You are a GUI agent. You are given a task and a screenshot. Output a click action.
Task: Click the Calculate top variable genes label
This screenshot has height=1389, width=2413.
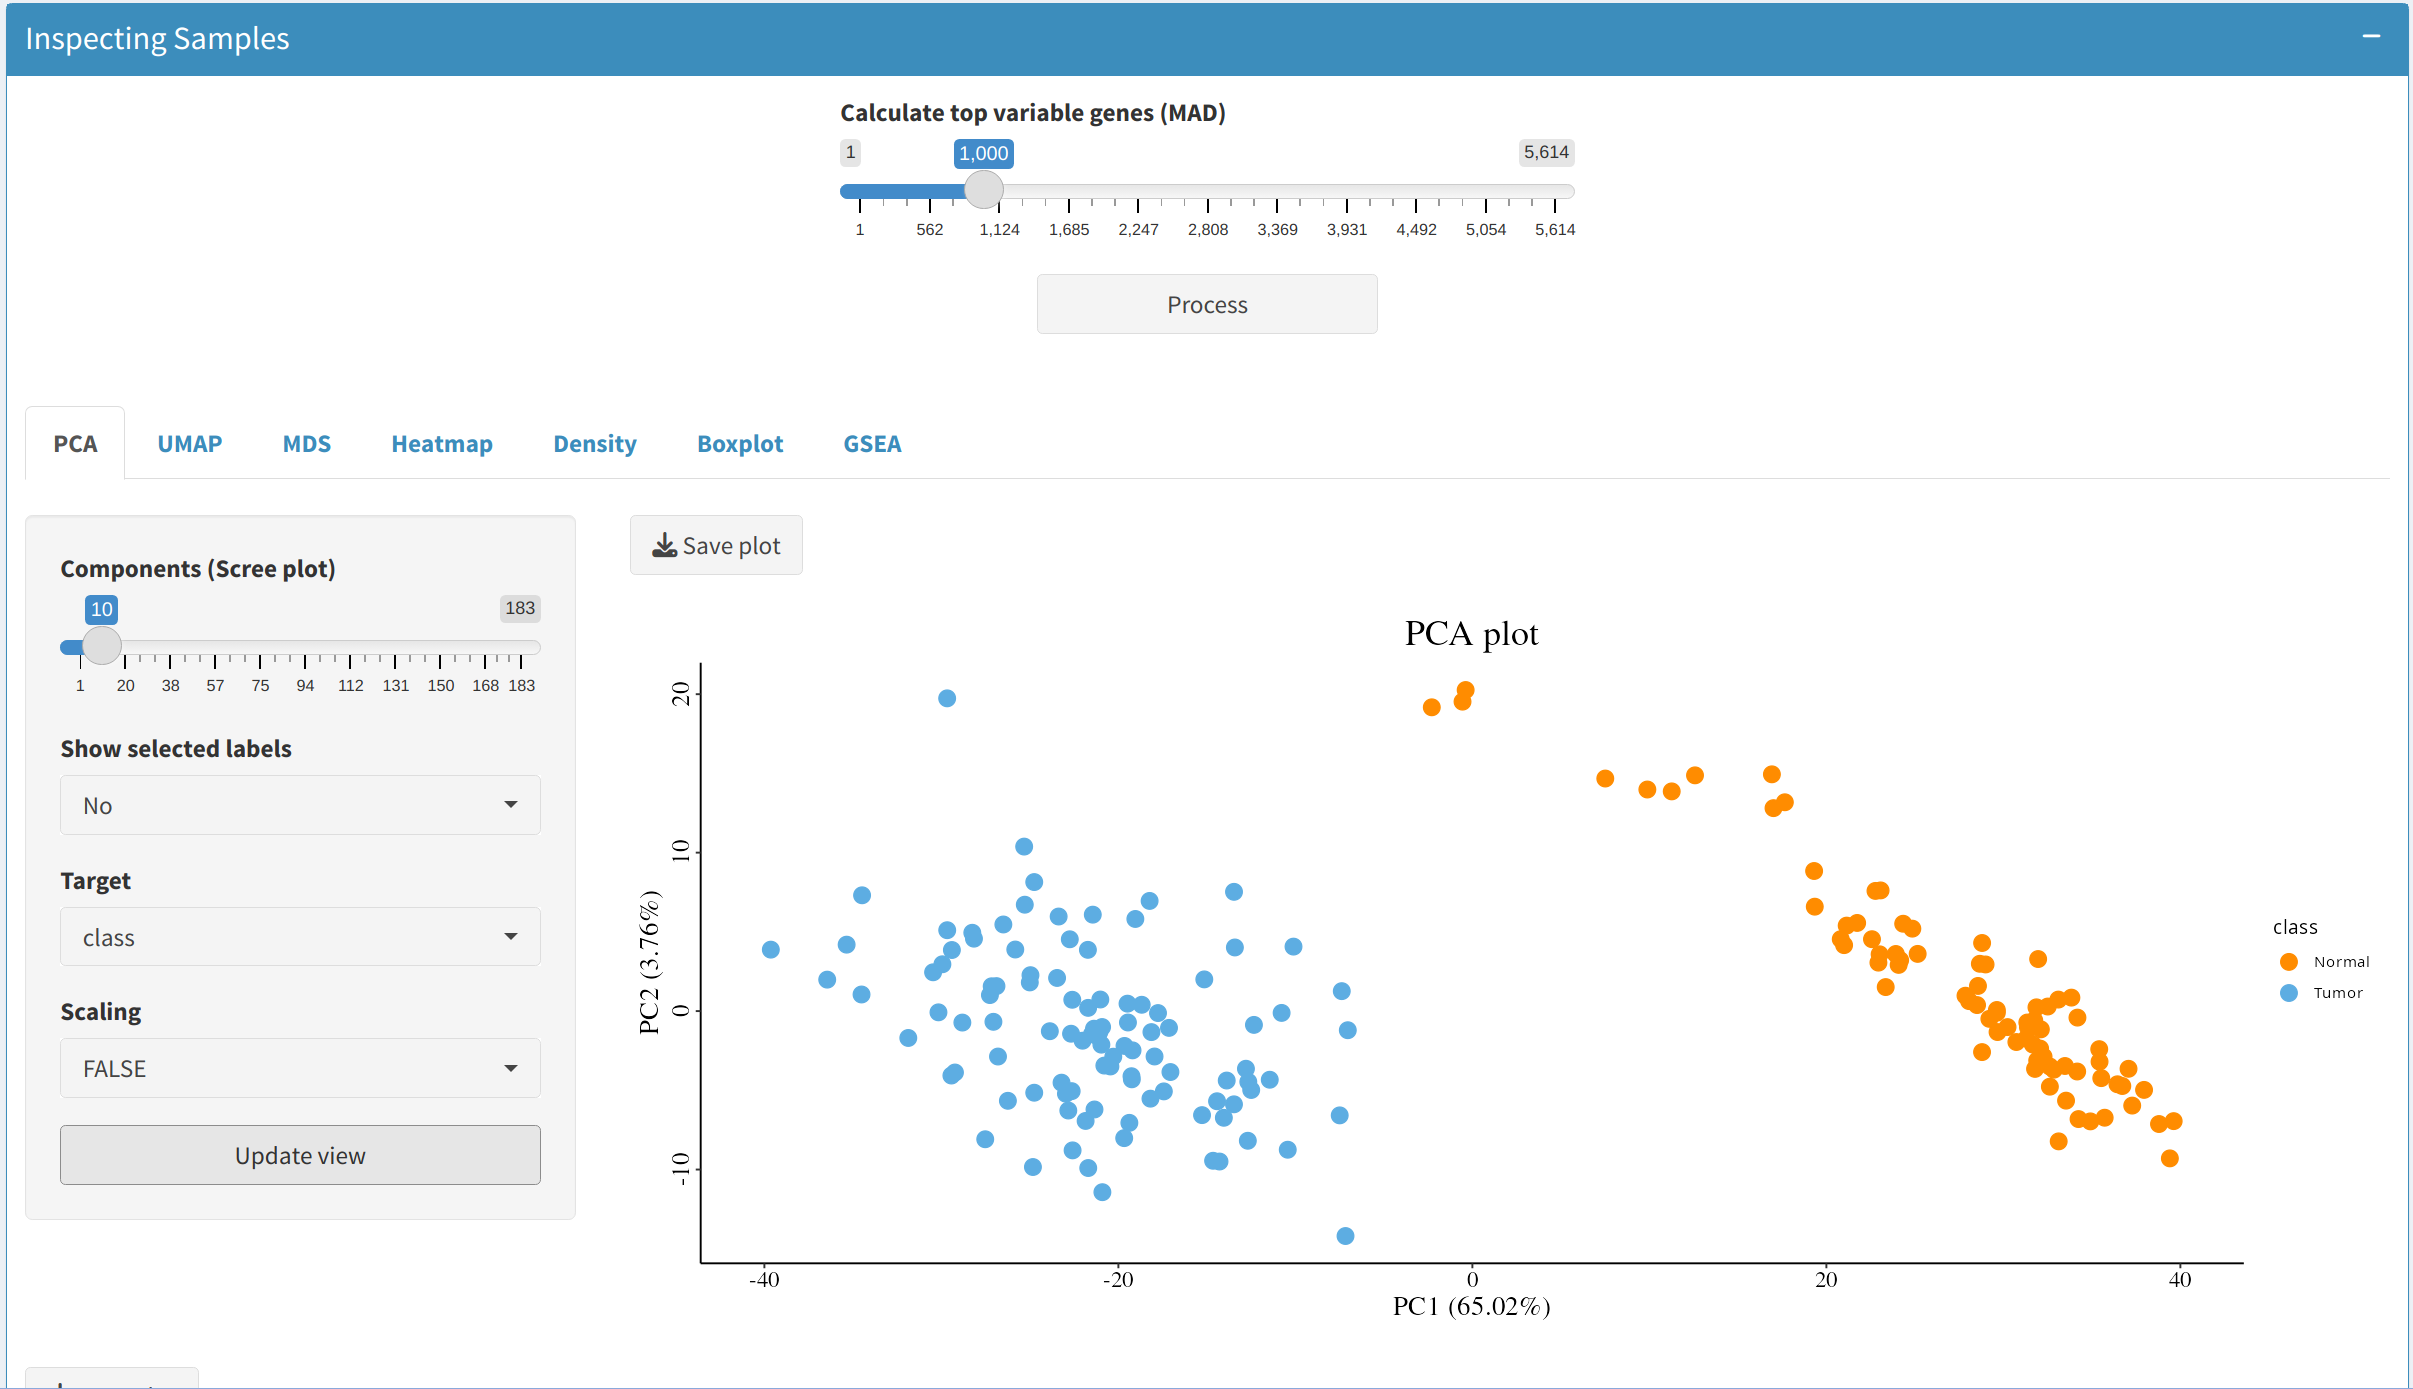click(1033, 113)
